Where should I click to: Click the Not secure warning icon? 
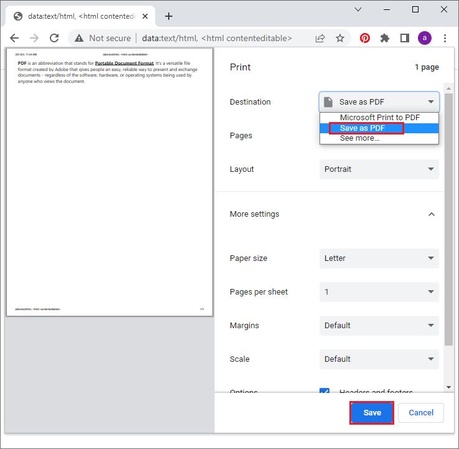tap(79, 38)
